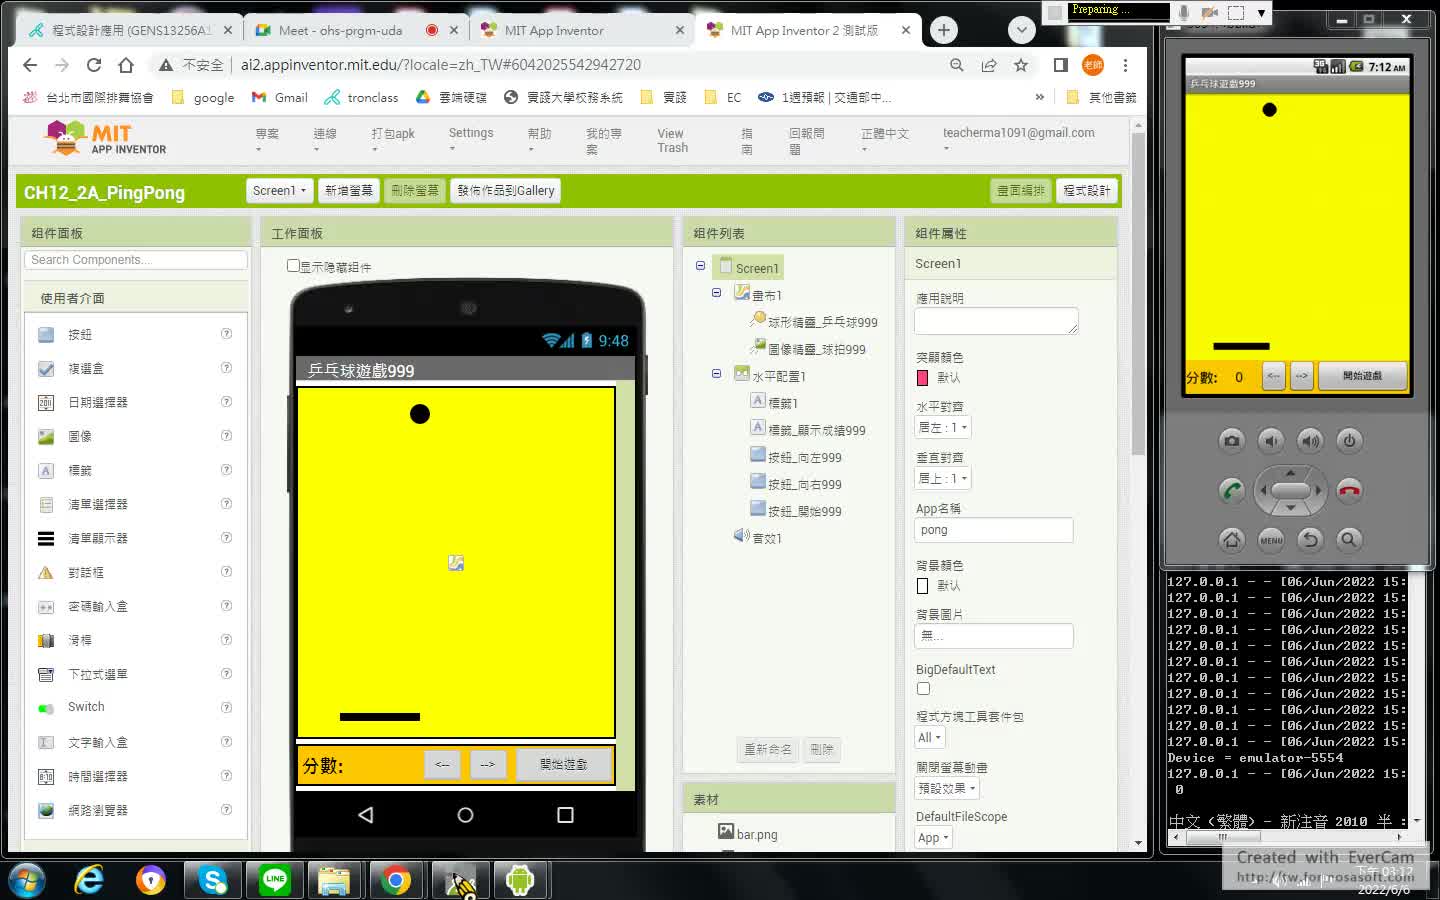The width and height of the screenshot is (1440, 900).
Task: Open help icon next to Switch component
Action: tap(226, 707)
